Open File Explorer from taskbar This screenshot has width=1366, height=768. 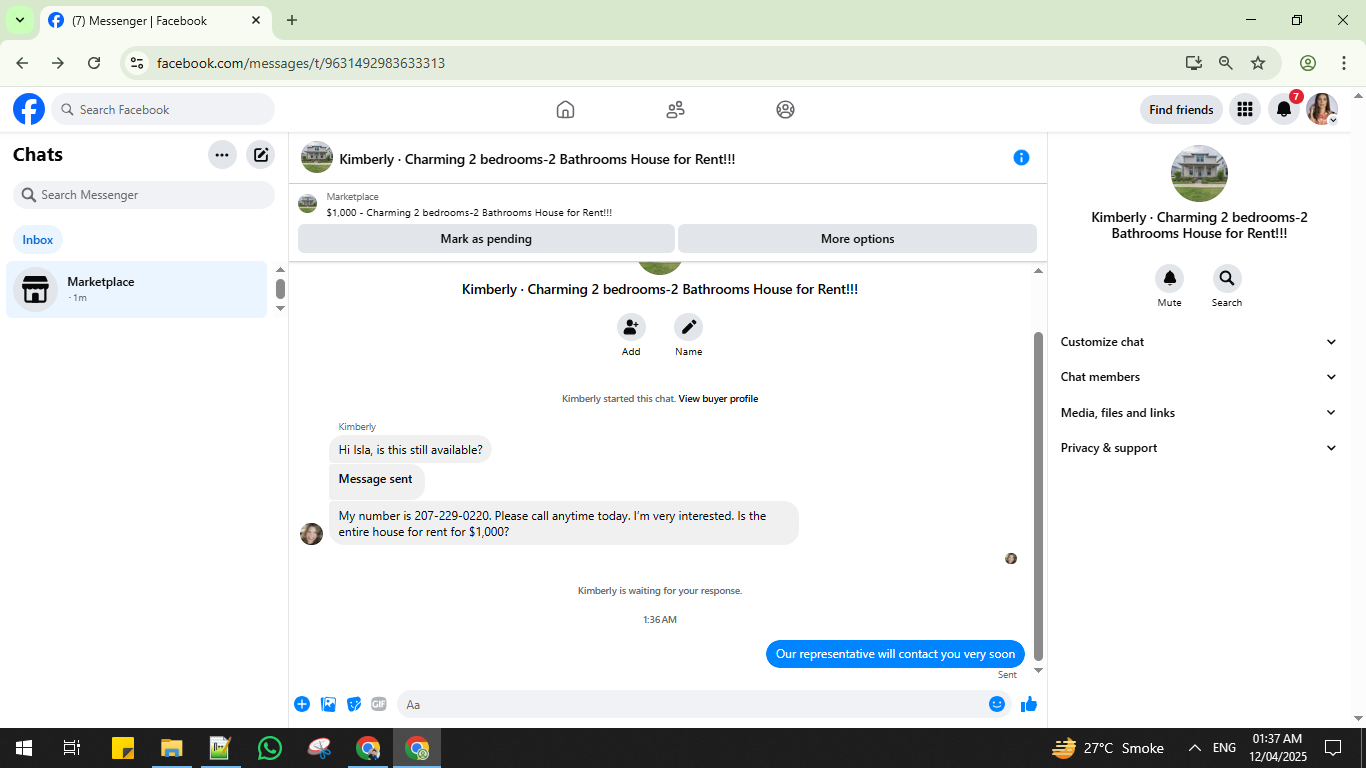[172, 748]
